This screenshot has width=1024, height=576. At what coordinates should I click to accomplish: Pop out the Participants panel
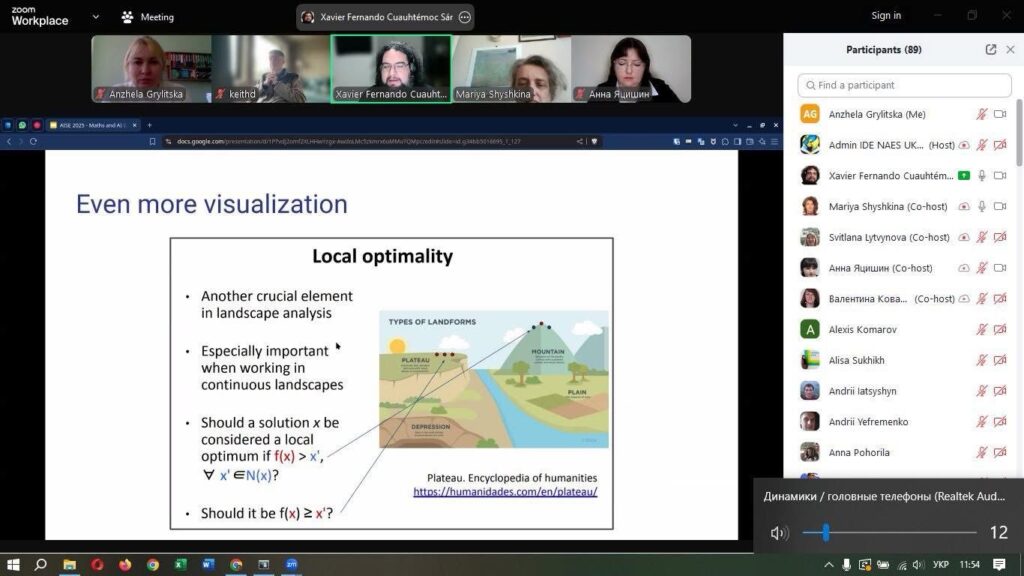[990, 50]
